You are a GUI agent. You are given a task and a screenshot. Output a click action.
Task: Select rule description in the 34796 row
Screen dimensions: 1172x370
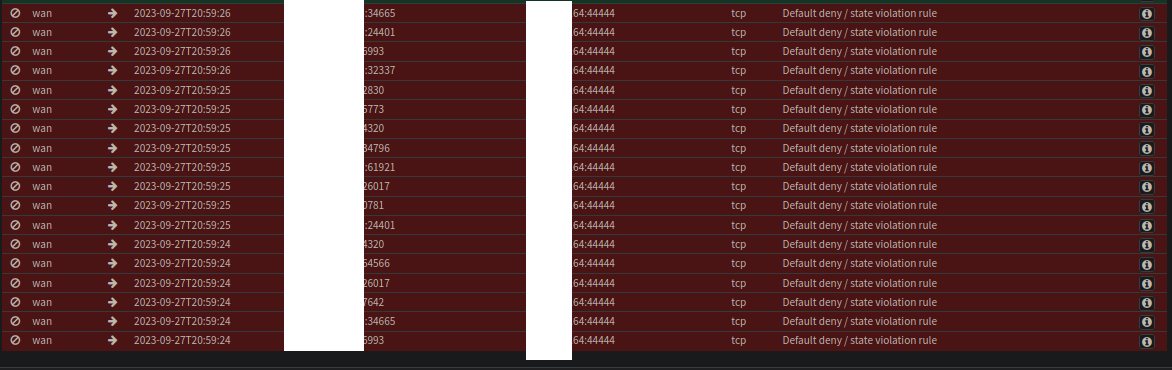(859, 148)
